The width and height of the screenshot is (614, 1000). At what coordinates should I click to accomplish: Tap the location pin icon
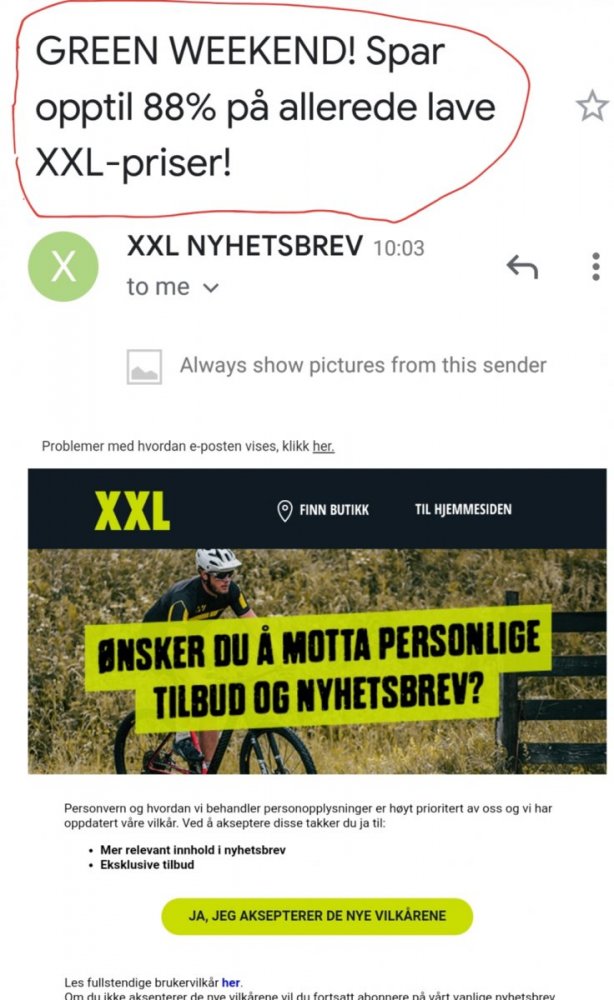click(x=285, y=510)
